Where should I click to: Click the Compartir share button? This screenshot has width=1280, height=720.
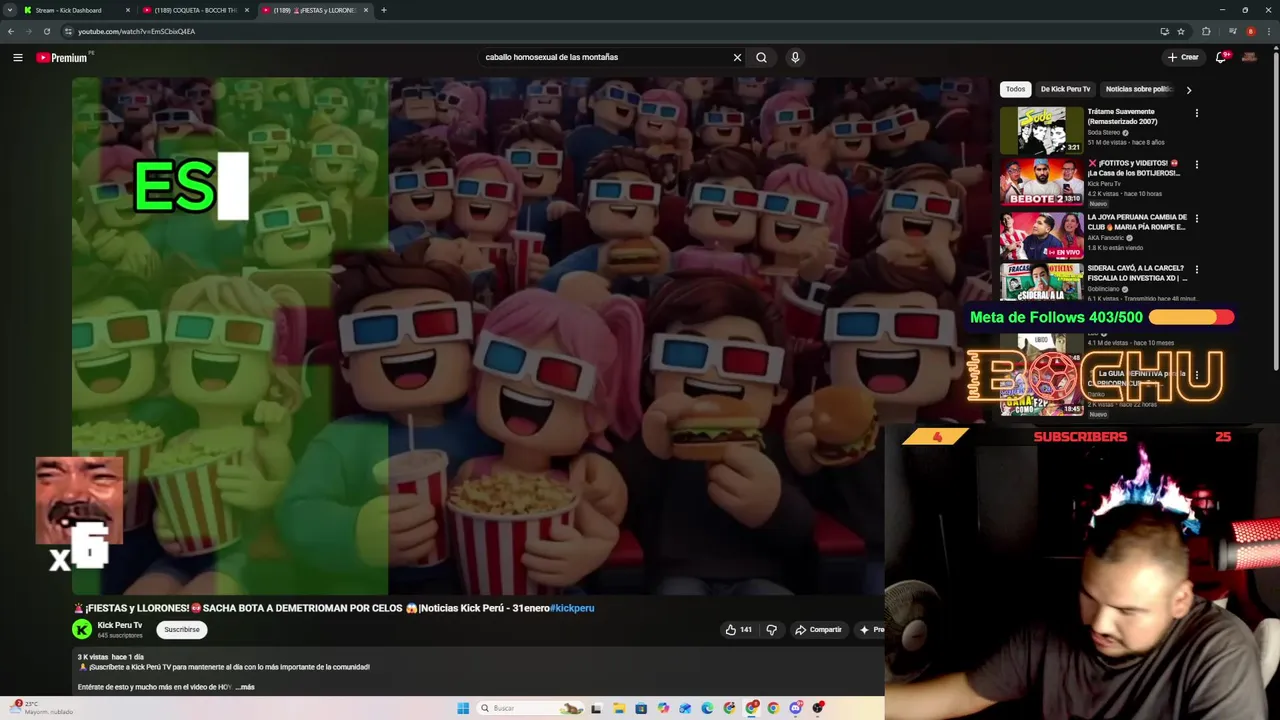[x=818, y=630]
